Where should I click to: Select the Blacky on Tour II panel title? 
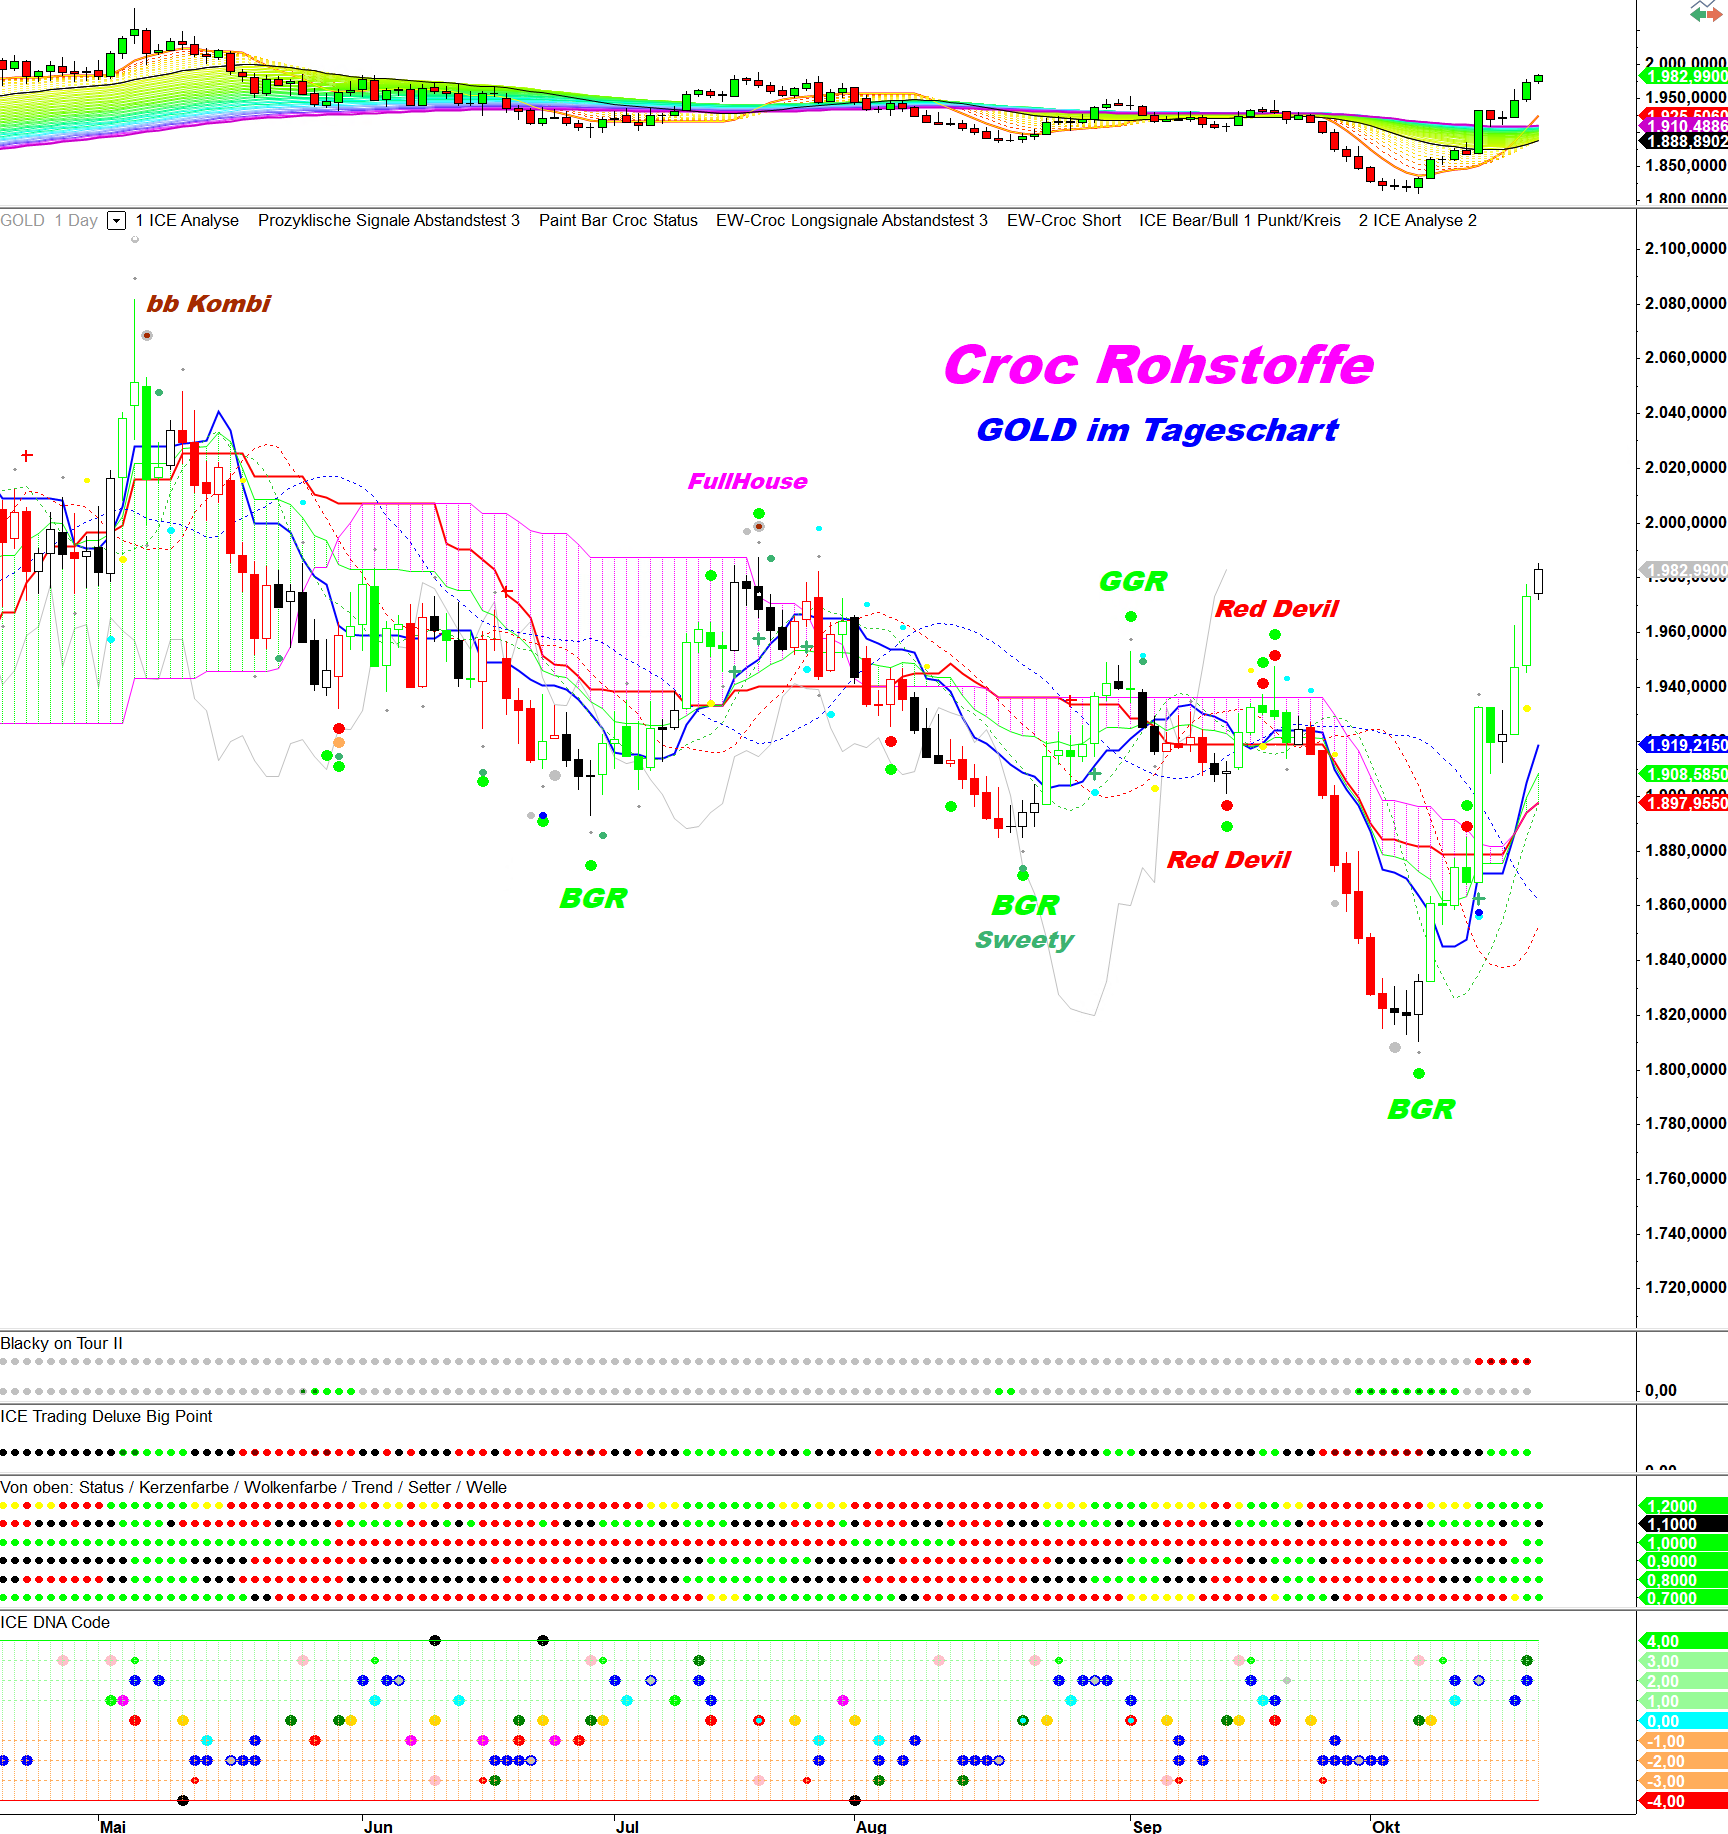click(x=62, y=1344)
